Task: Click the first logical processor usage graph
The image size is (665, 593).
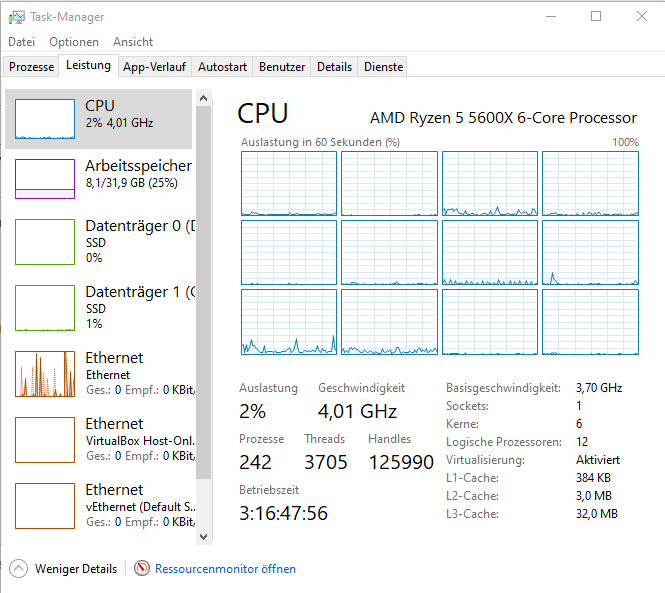Action: (289, 184)
